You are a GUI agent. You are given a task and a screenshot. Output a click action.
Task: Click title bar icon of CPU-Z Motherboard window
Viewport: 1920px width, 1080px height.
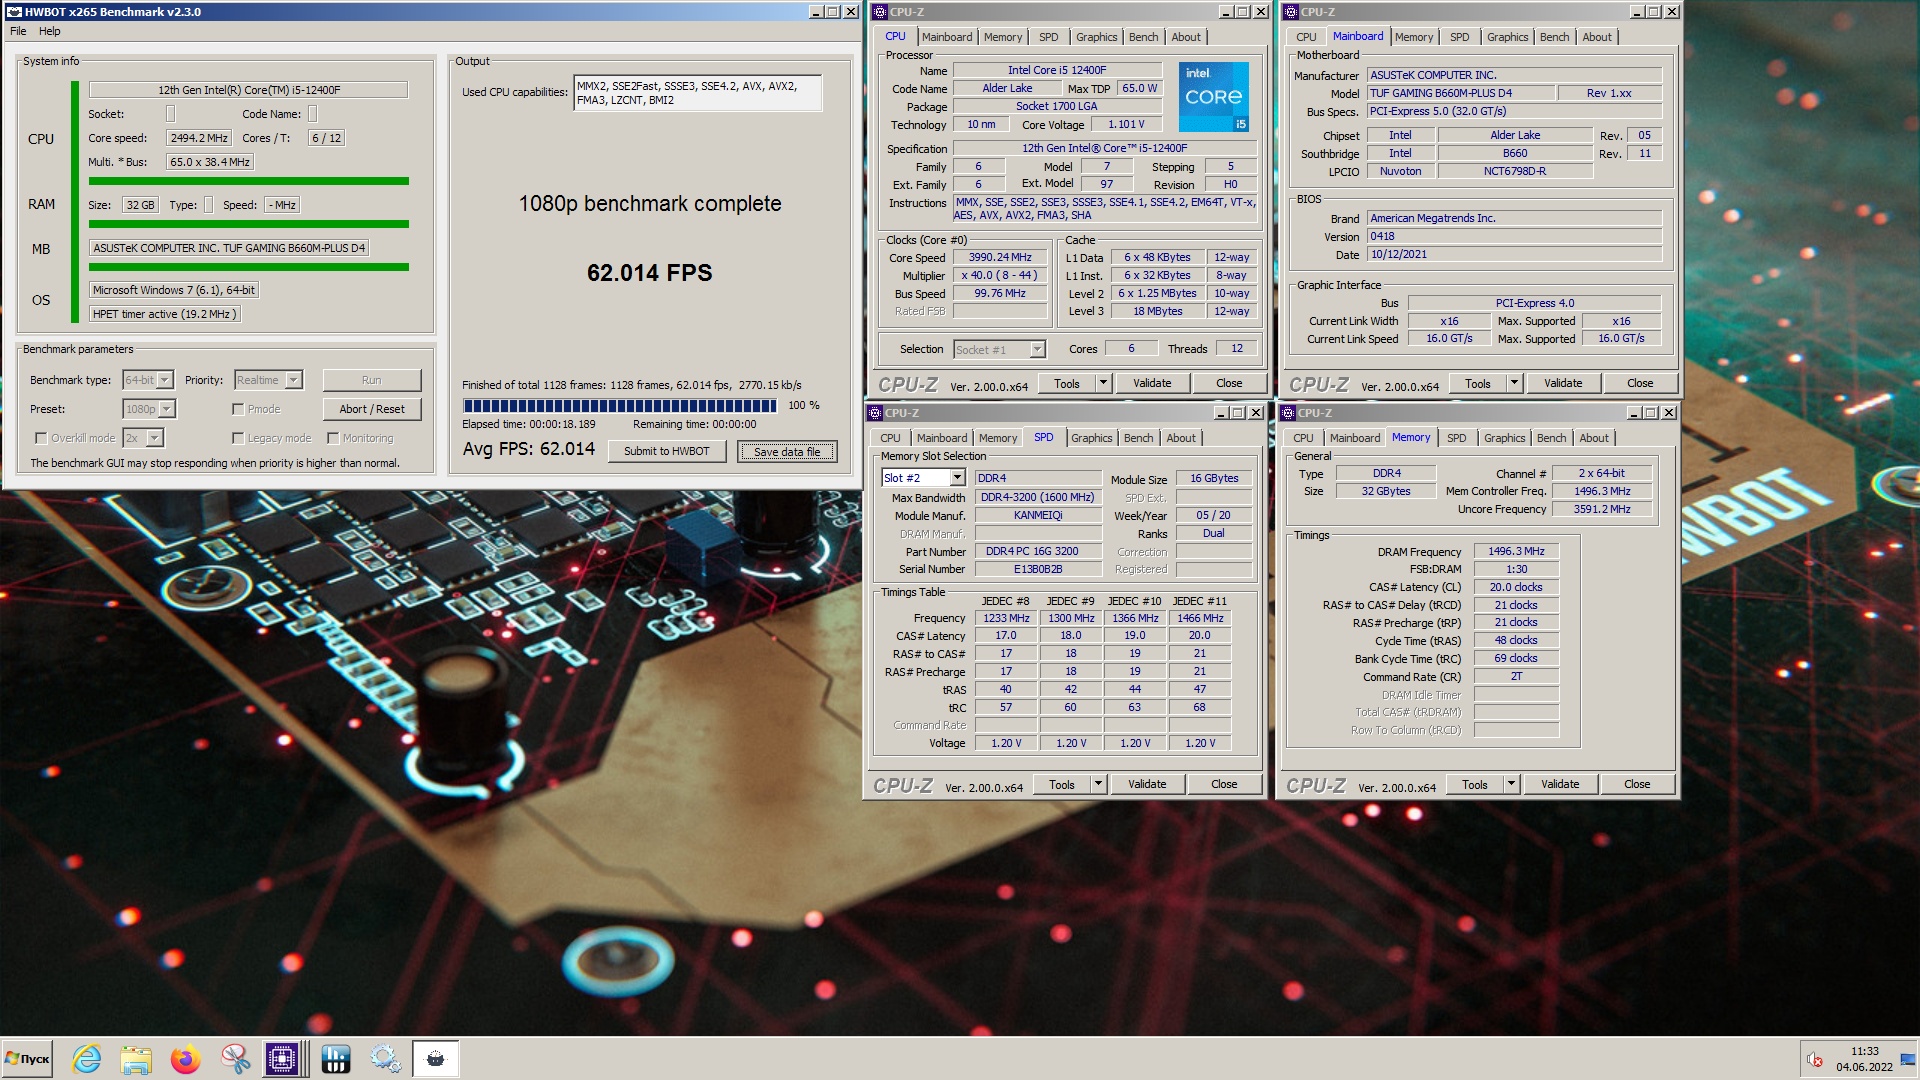click(1291, 12)
